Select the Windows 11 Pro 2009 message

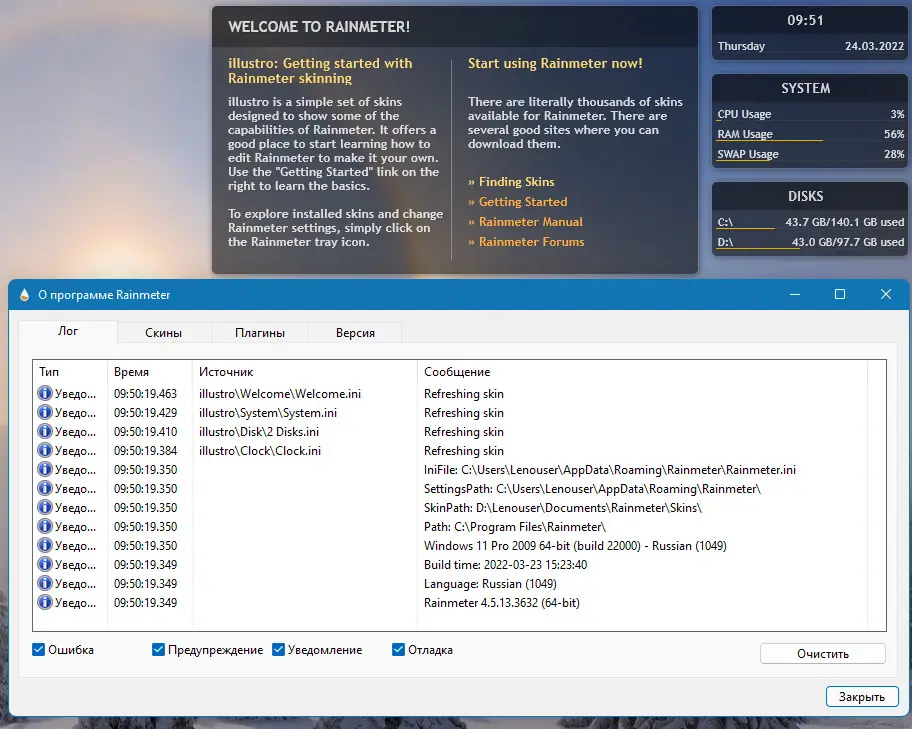point(575,546)
